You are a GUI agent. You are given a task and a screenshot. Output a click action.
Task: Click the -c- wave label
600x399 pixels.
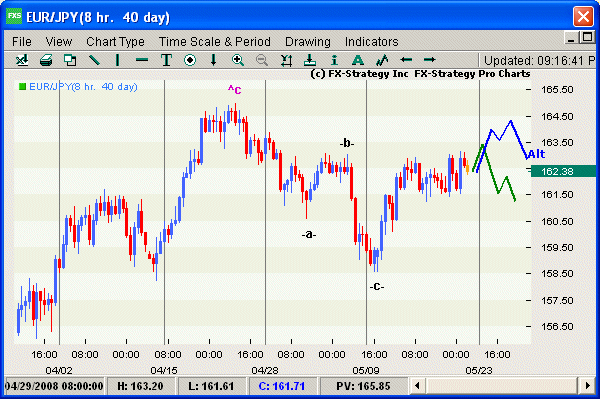pyautogui.click(x=377, y=286)
